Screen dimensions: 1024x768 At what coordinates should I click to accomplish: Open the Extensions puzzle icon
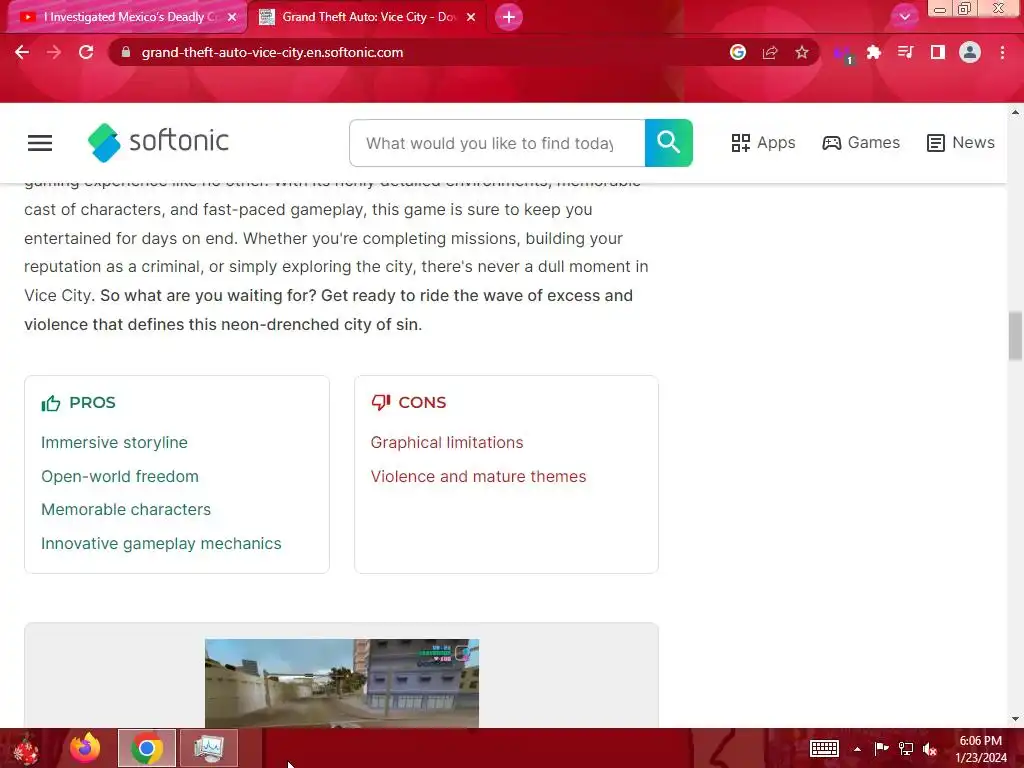click(874, 52)
